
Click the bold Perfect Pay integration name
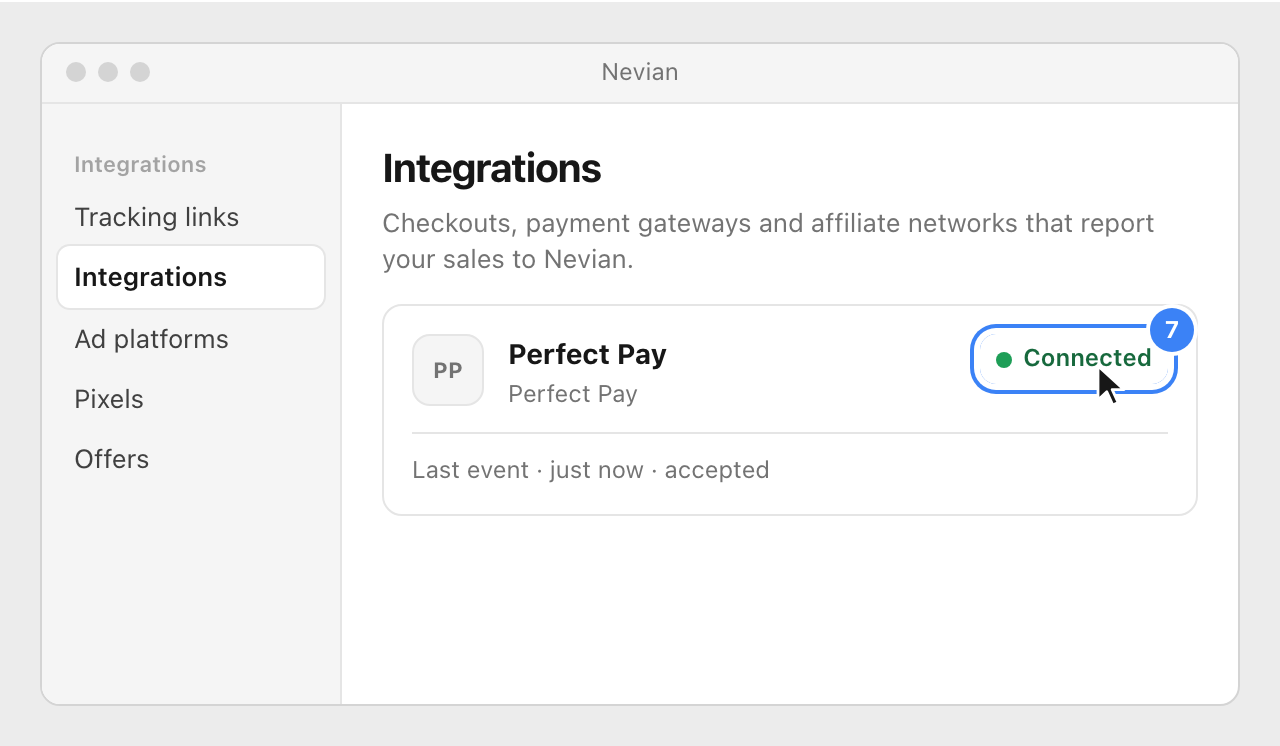(x=587, y=354)
